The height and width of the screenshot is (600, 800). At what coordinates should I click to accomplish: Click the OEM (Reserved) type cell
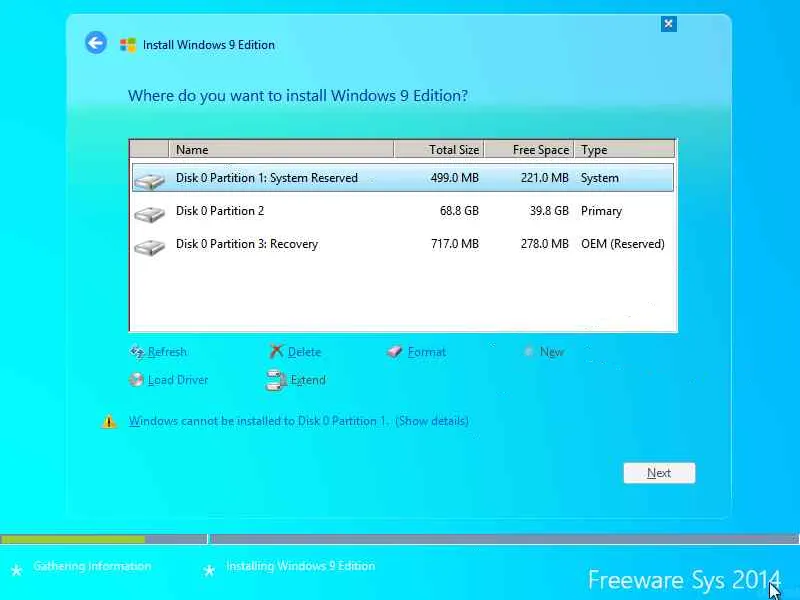(622, 244)
